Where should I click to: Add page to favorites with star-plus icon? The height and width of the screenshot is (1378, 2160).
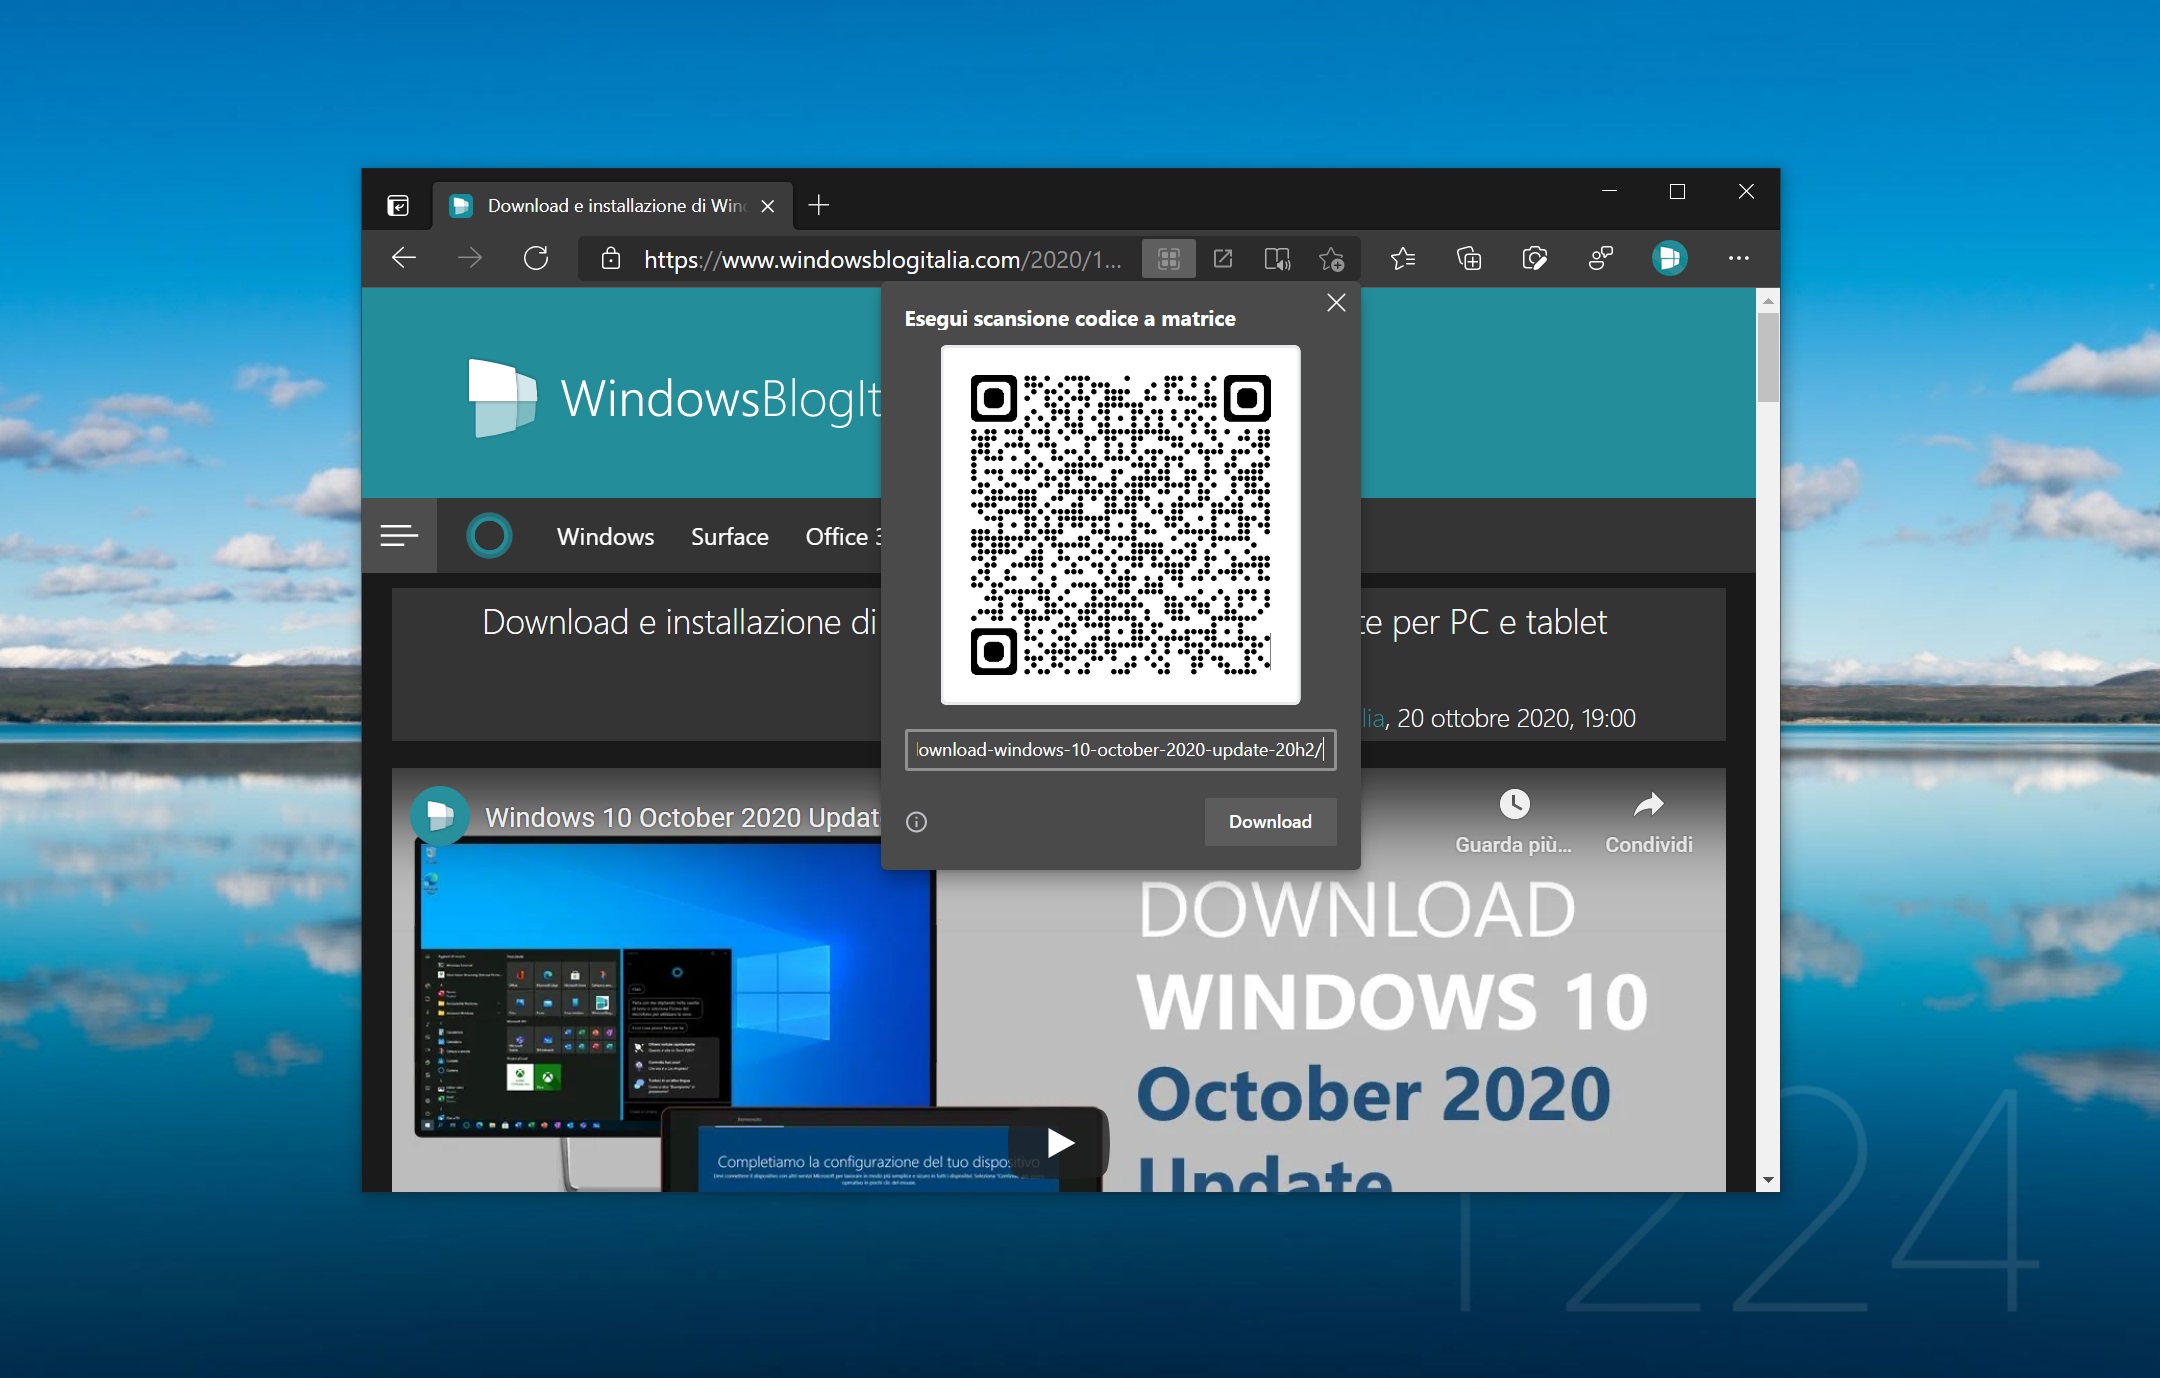(x=1331, y=259)
